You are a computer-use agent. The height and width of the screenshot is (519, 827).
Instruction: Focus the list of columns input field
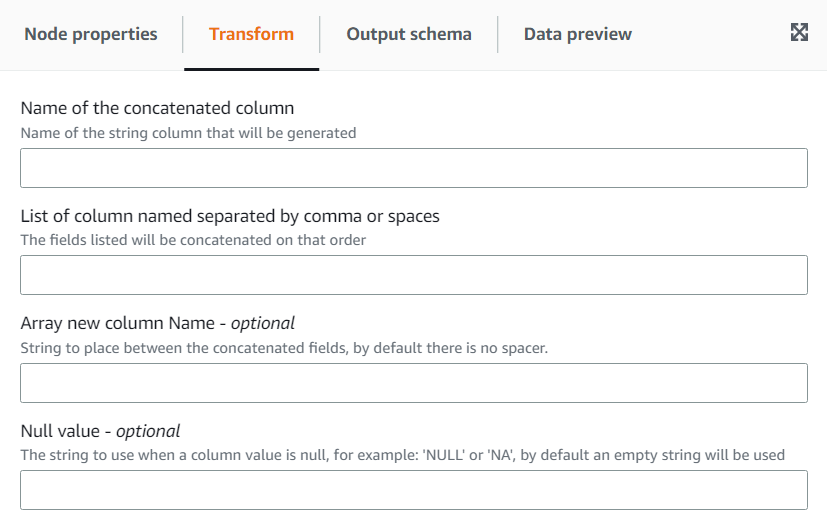pos(413,275)
